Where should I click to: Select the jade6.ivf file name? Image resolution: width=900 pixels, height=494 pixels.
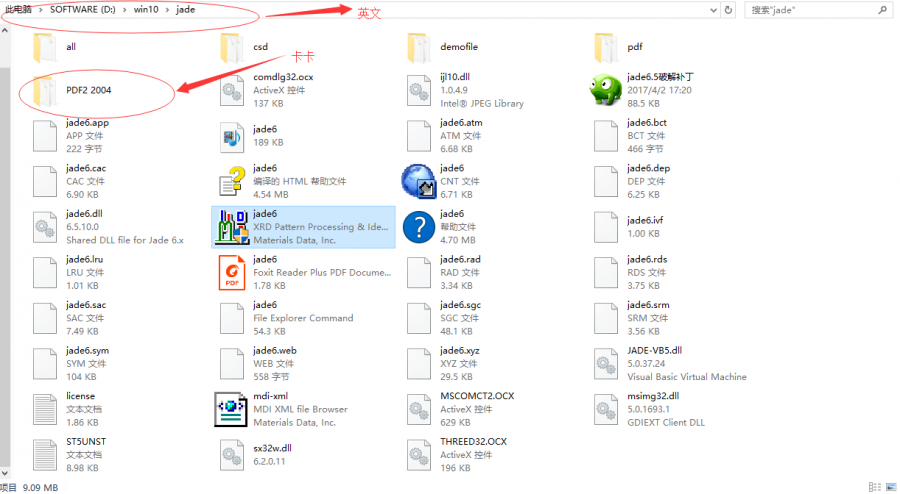pyautogui.click(x=645, y=220)
